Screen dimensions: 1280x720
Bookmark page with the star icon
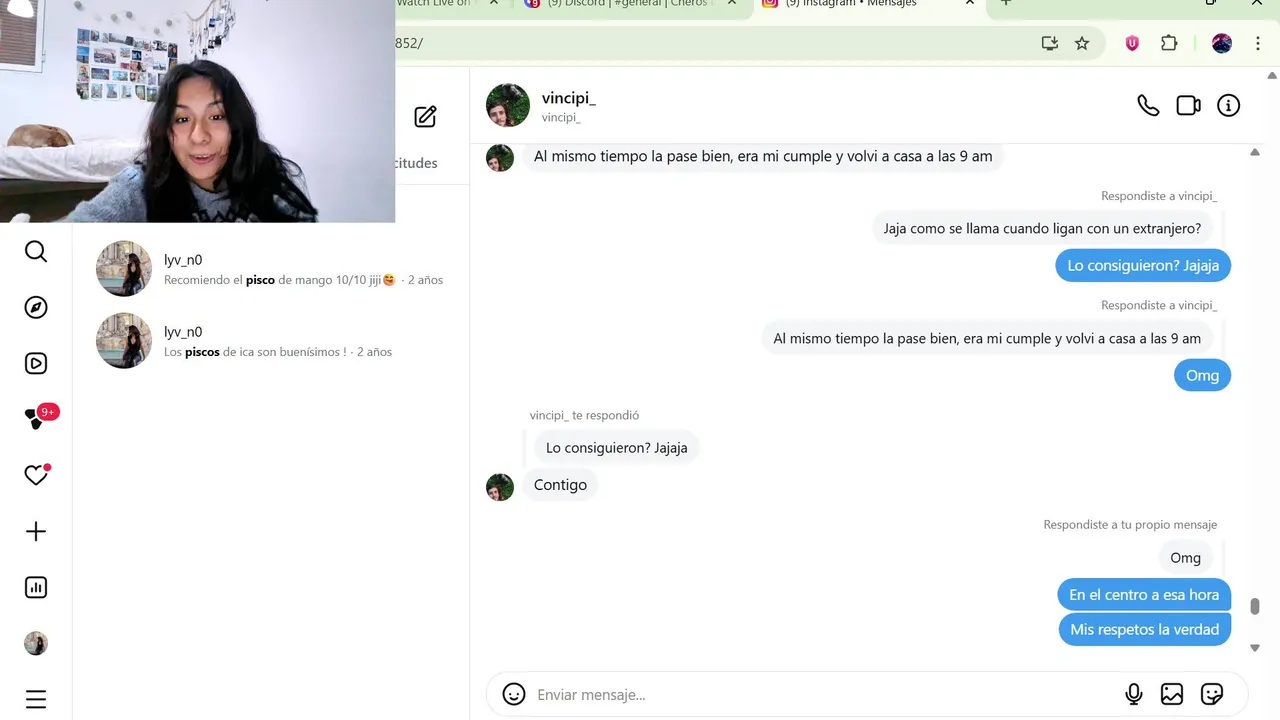click(1082, 43)
